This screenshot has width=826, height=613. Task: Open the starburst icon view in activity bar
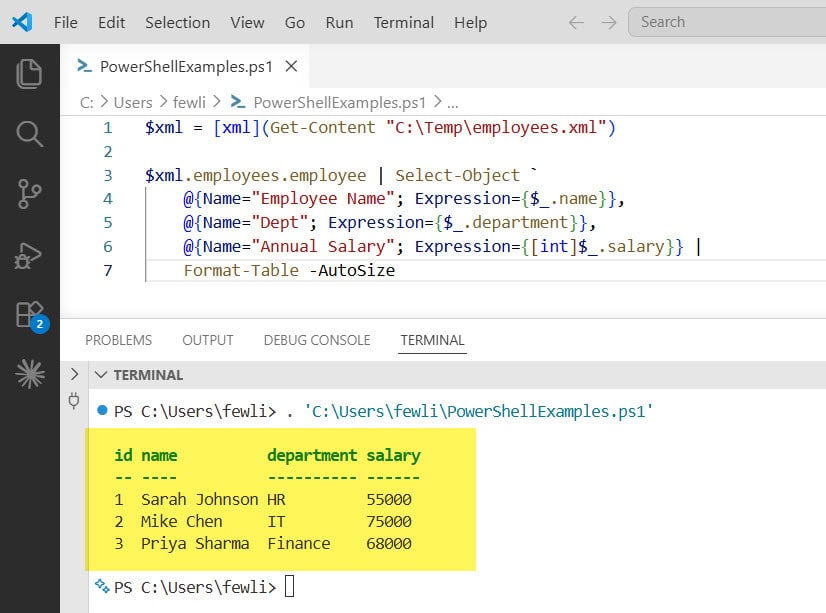point(30,374)
